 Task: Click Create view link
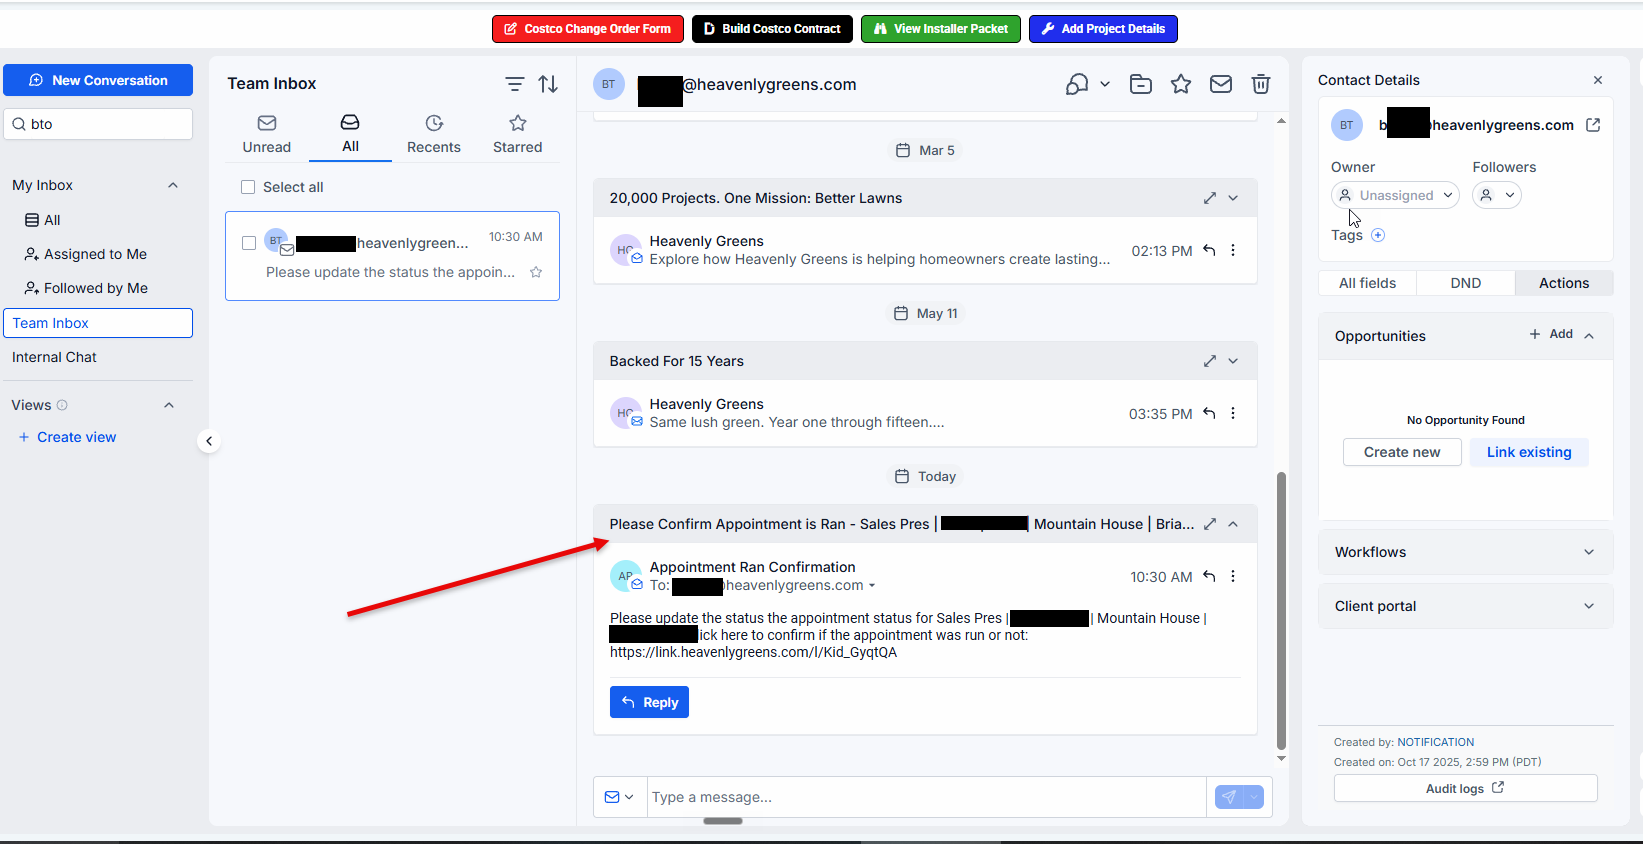point(67,437)
